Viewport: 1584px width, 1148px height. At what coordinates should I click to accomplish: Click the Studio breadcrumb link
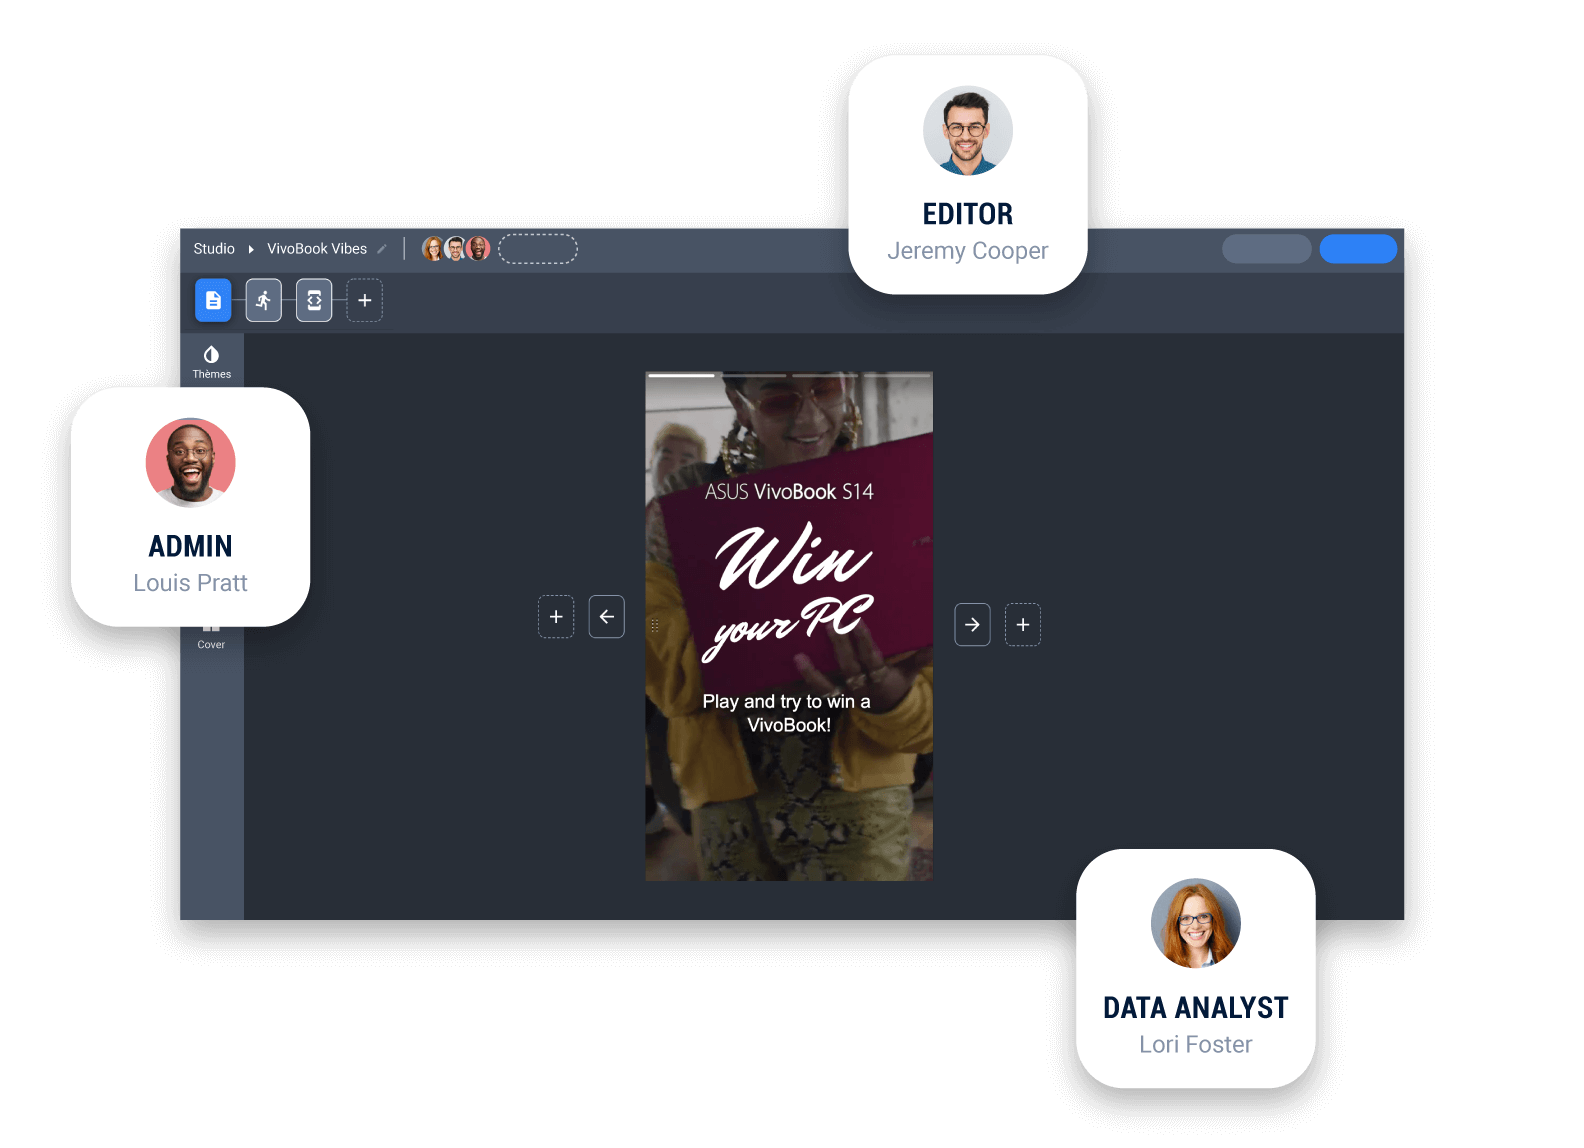coord(214,249)
